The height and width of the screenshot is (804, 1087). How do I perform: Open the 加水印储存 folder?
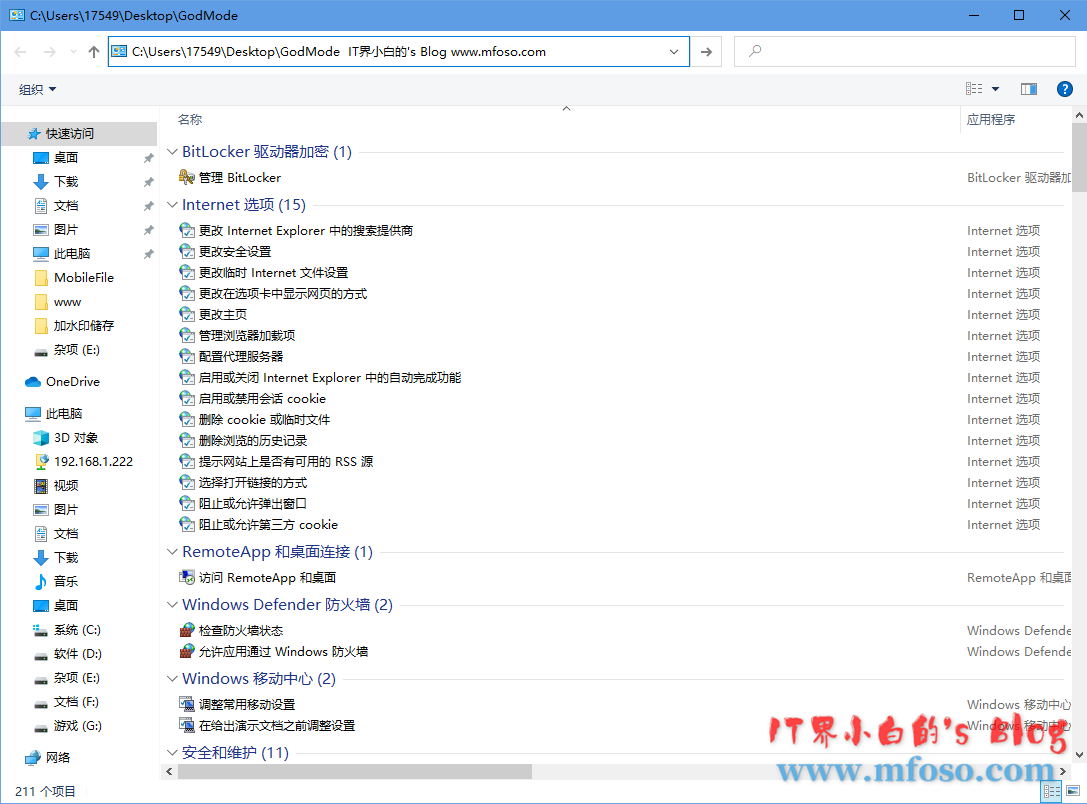pyautogui.click(x=83, y=326)
